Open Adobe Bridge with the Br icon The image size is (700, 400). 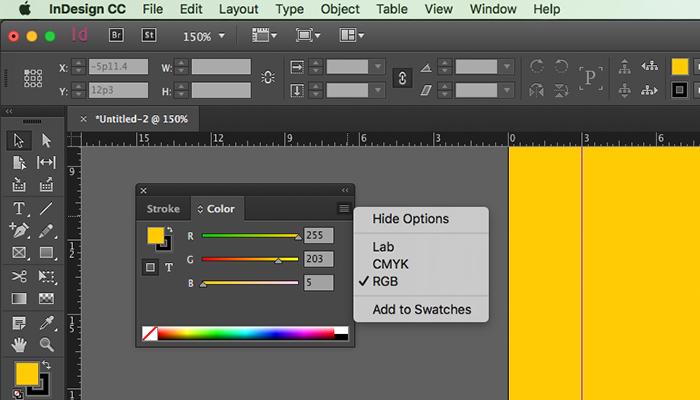(x=116, y=36)
